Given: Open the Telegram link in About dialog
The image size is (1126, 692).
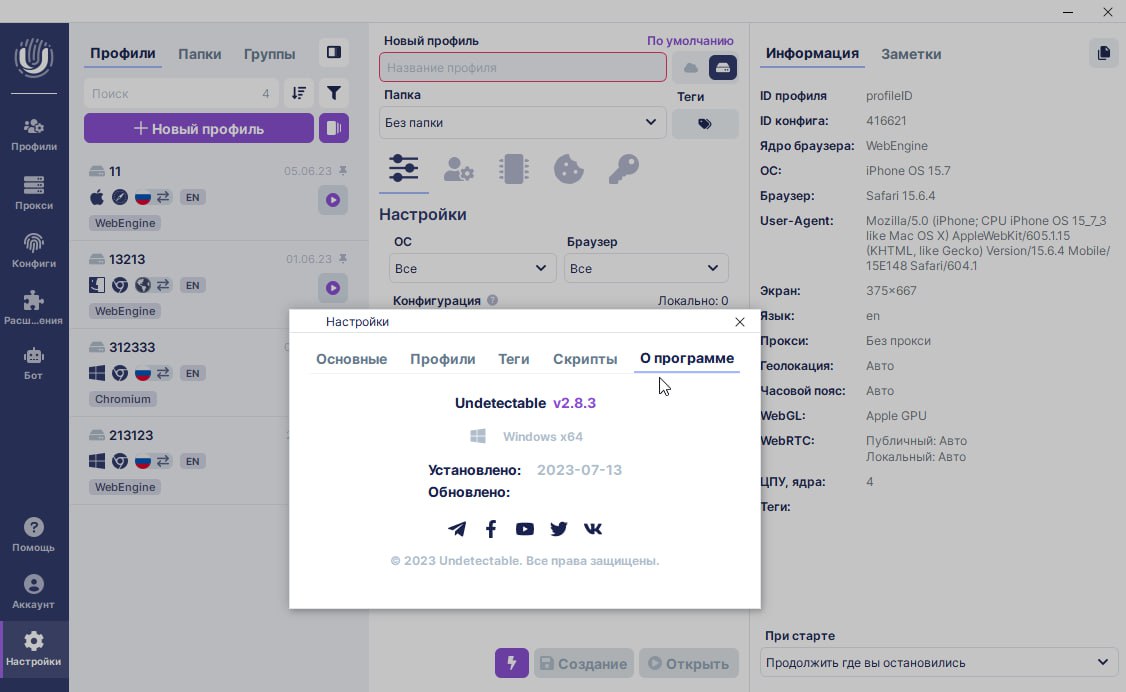Looking at the screenshot, I should click(x=457, y=529).
